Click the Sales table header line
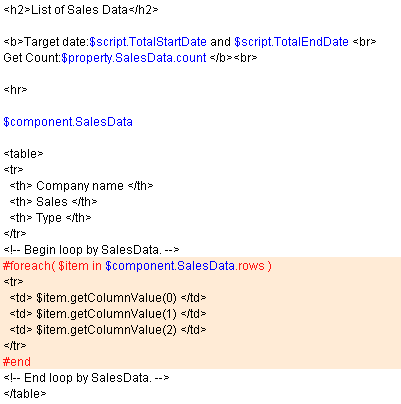This screenshot has width=401, height=404. [53, 202]
